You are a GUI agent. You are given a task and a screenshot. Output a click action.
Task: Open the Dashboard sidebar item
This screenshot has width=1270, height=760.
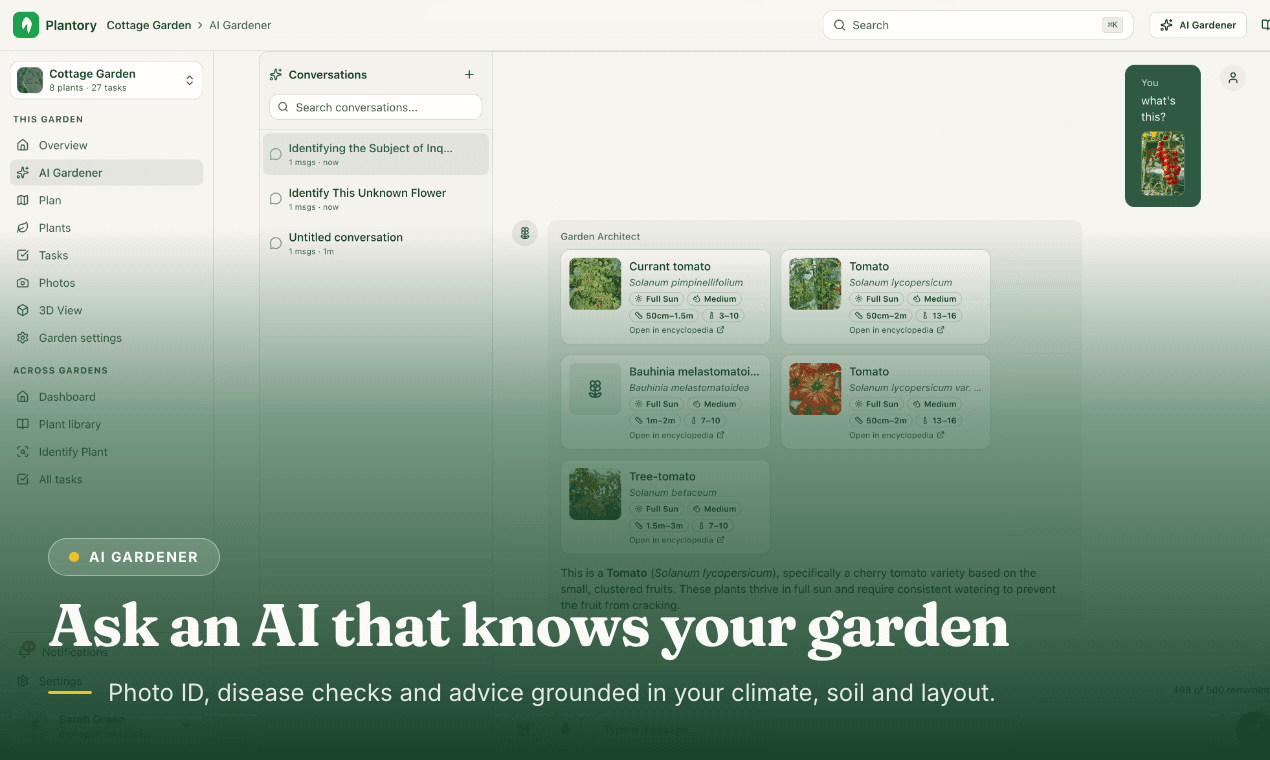point(106,397)
